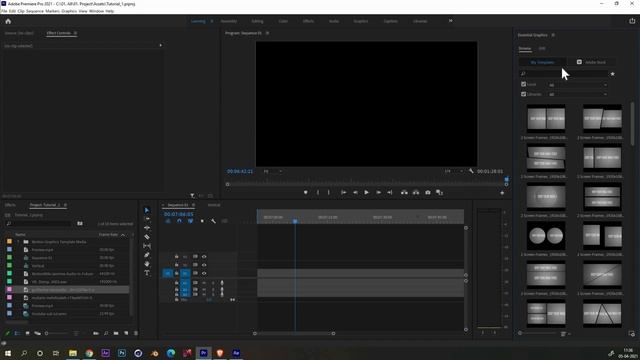Step back one frame
Screen dimensions: 640x360
(355, 193)
